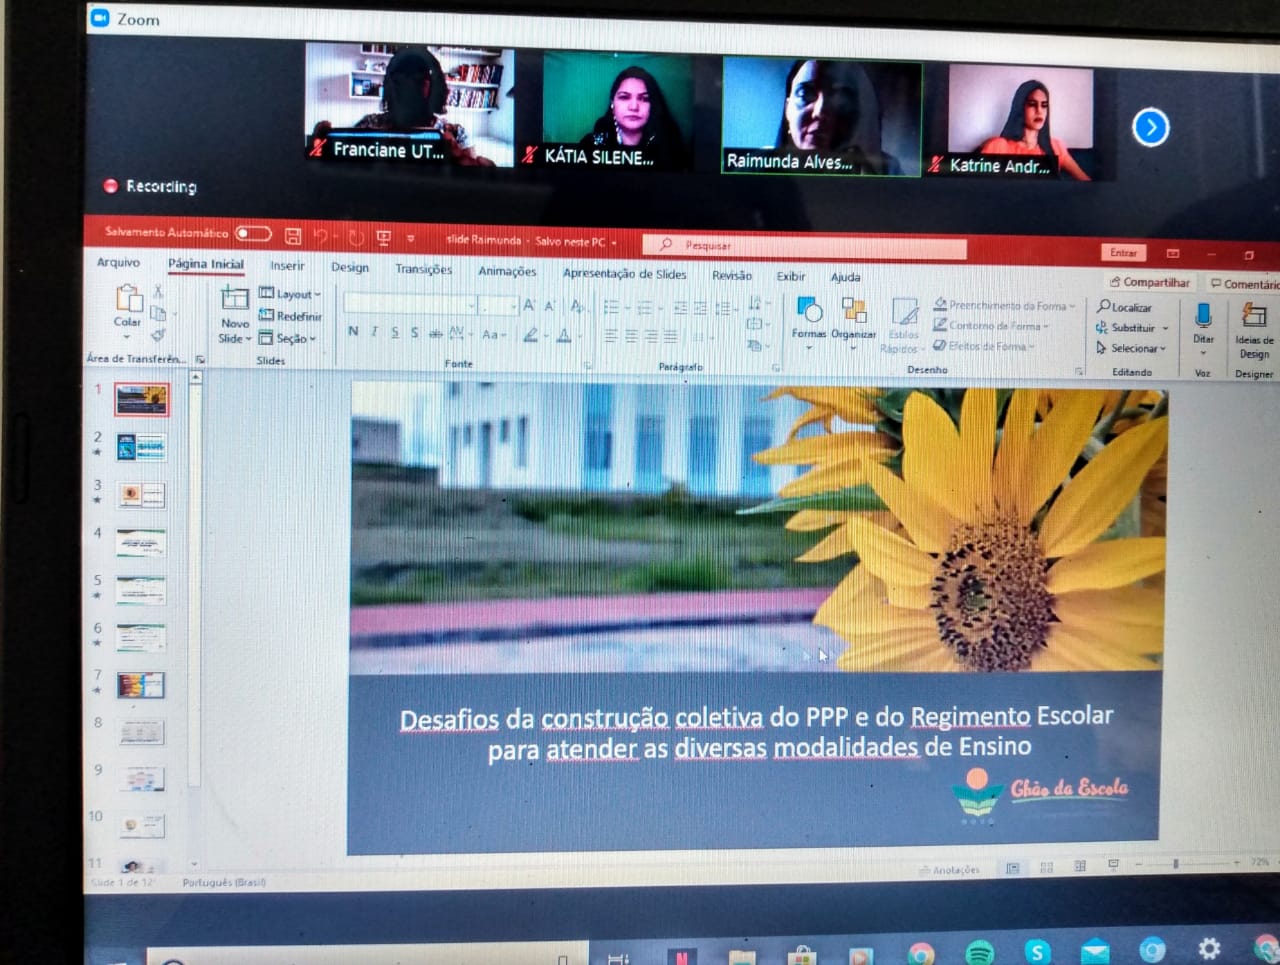Image resolution: width=1280 pixels, height=965 pixels.
Task: Click the Novo Slide icon
Action: point(234,299)
